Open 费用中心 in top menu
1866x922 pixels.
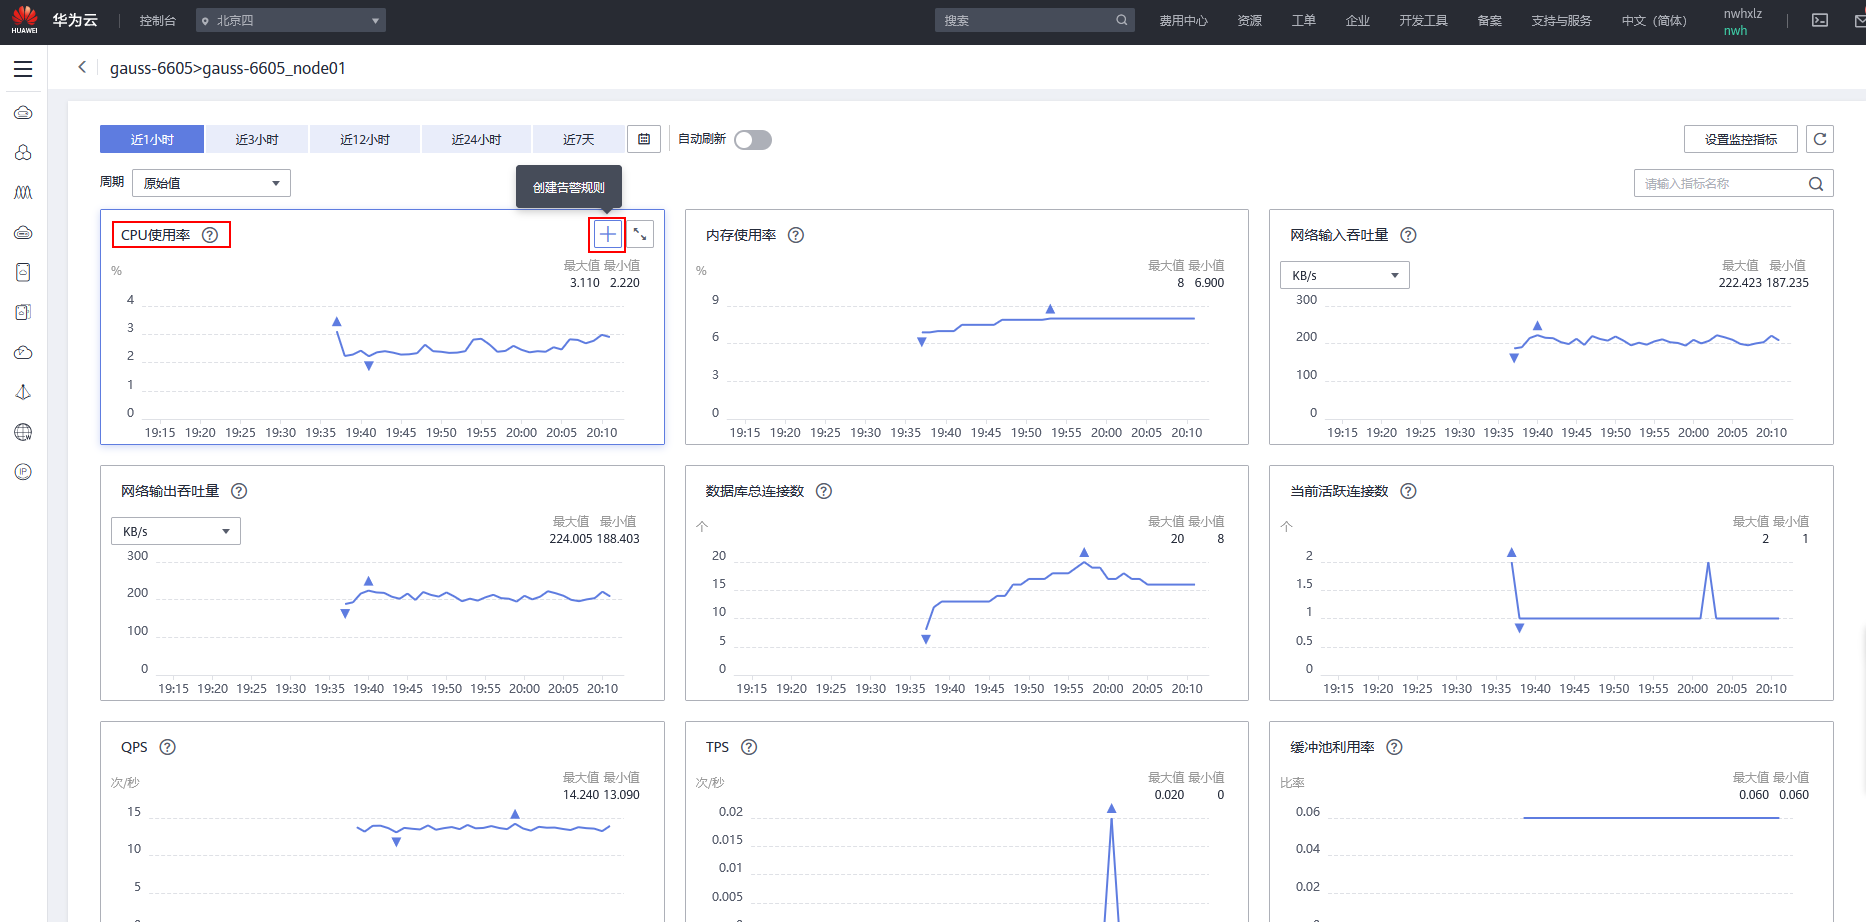click(1183, 20)
